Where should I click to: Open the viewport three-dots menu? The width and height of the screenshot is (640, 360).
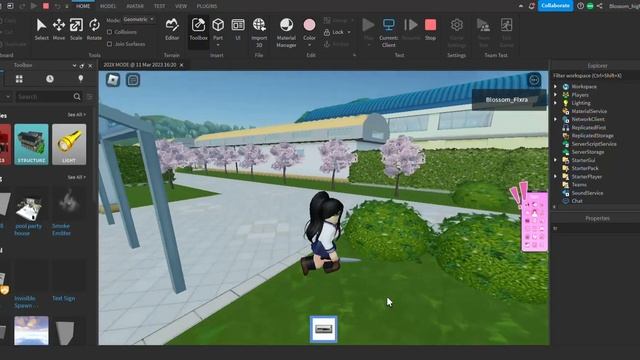[x=534, y=80]
